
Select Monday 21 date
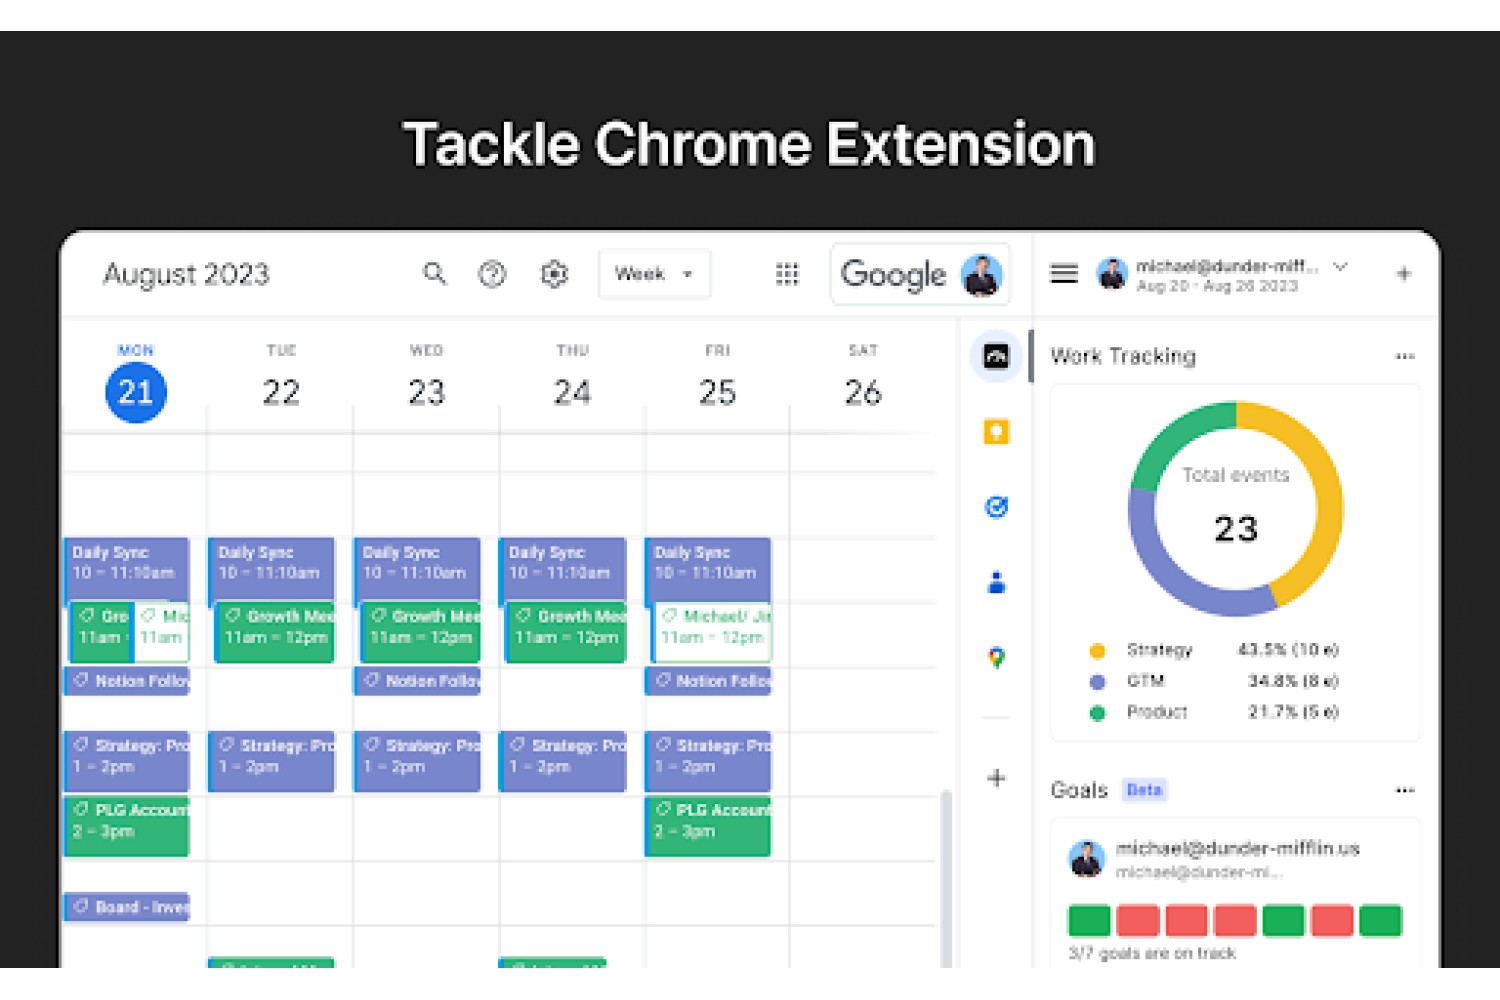(136, 392)
